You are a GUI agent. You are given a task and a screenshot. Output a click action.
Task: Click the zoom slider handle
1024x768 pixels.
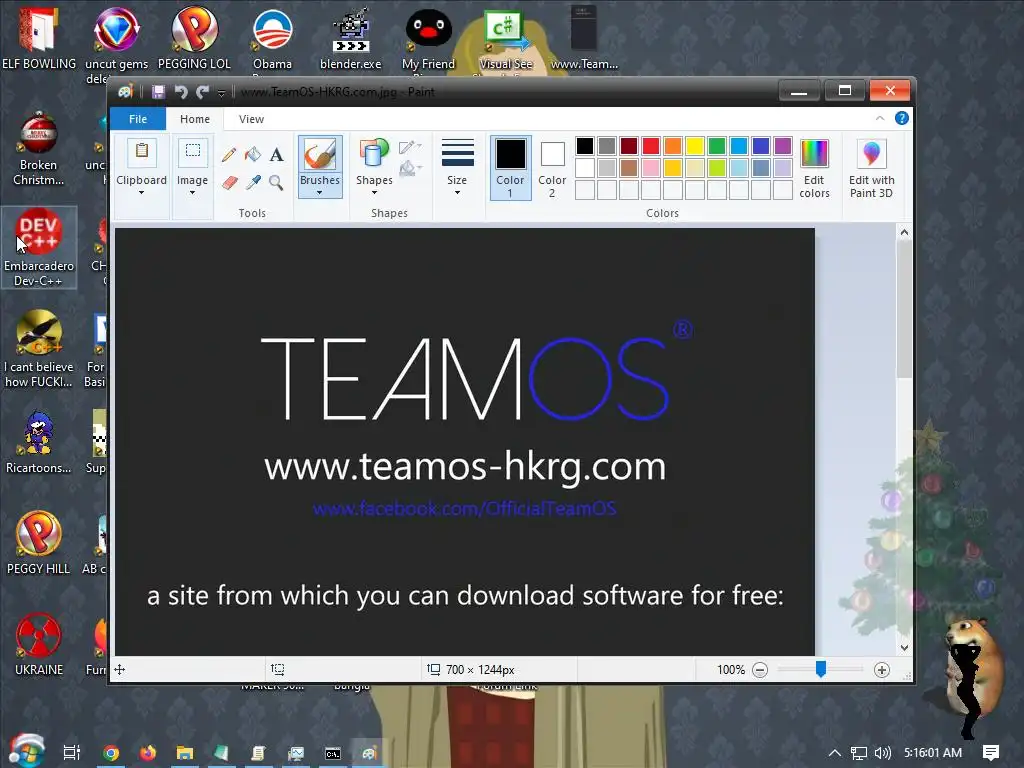pos(821,669)
